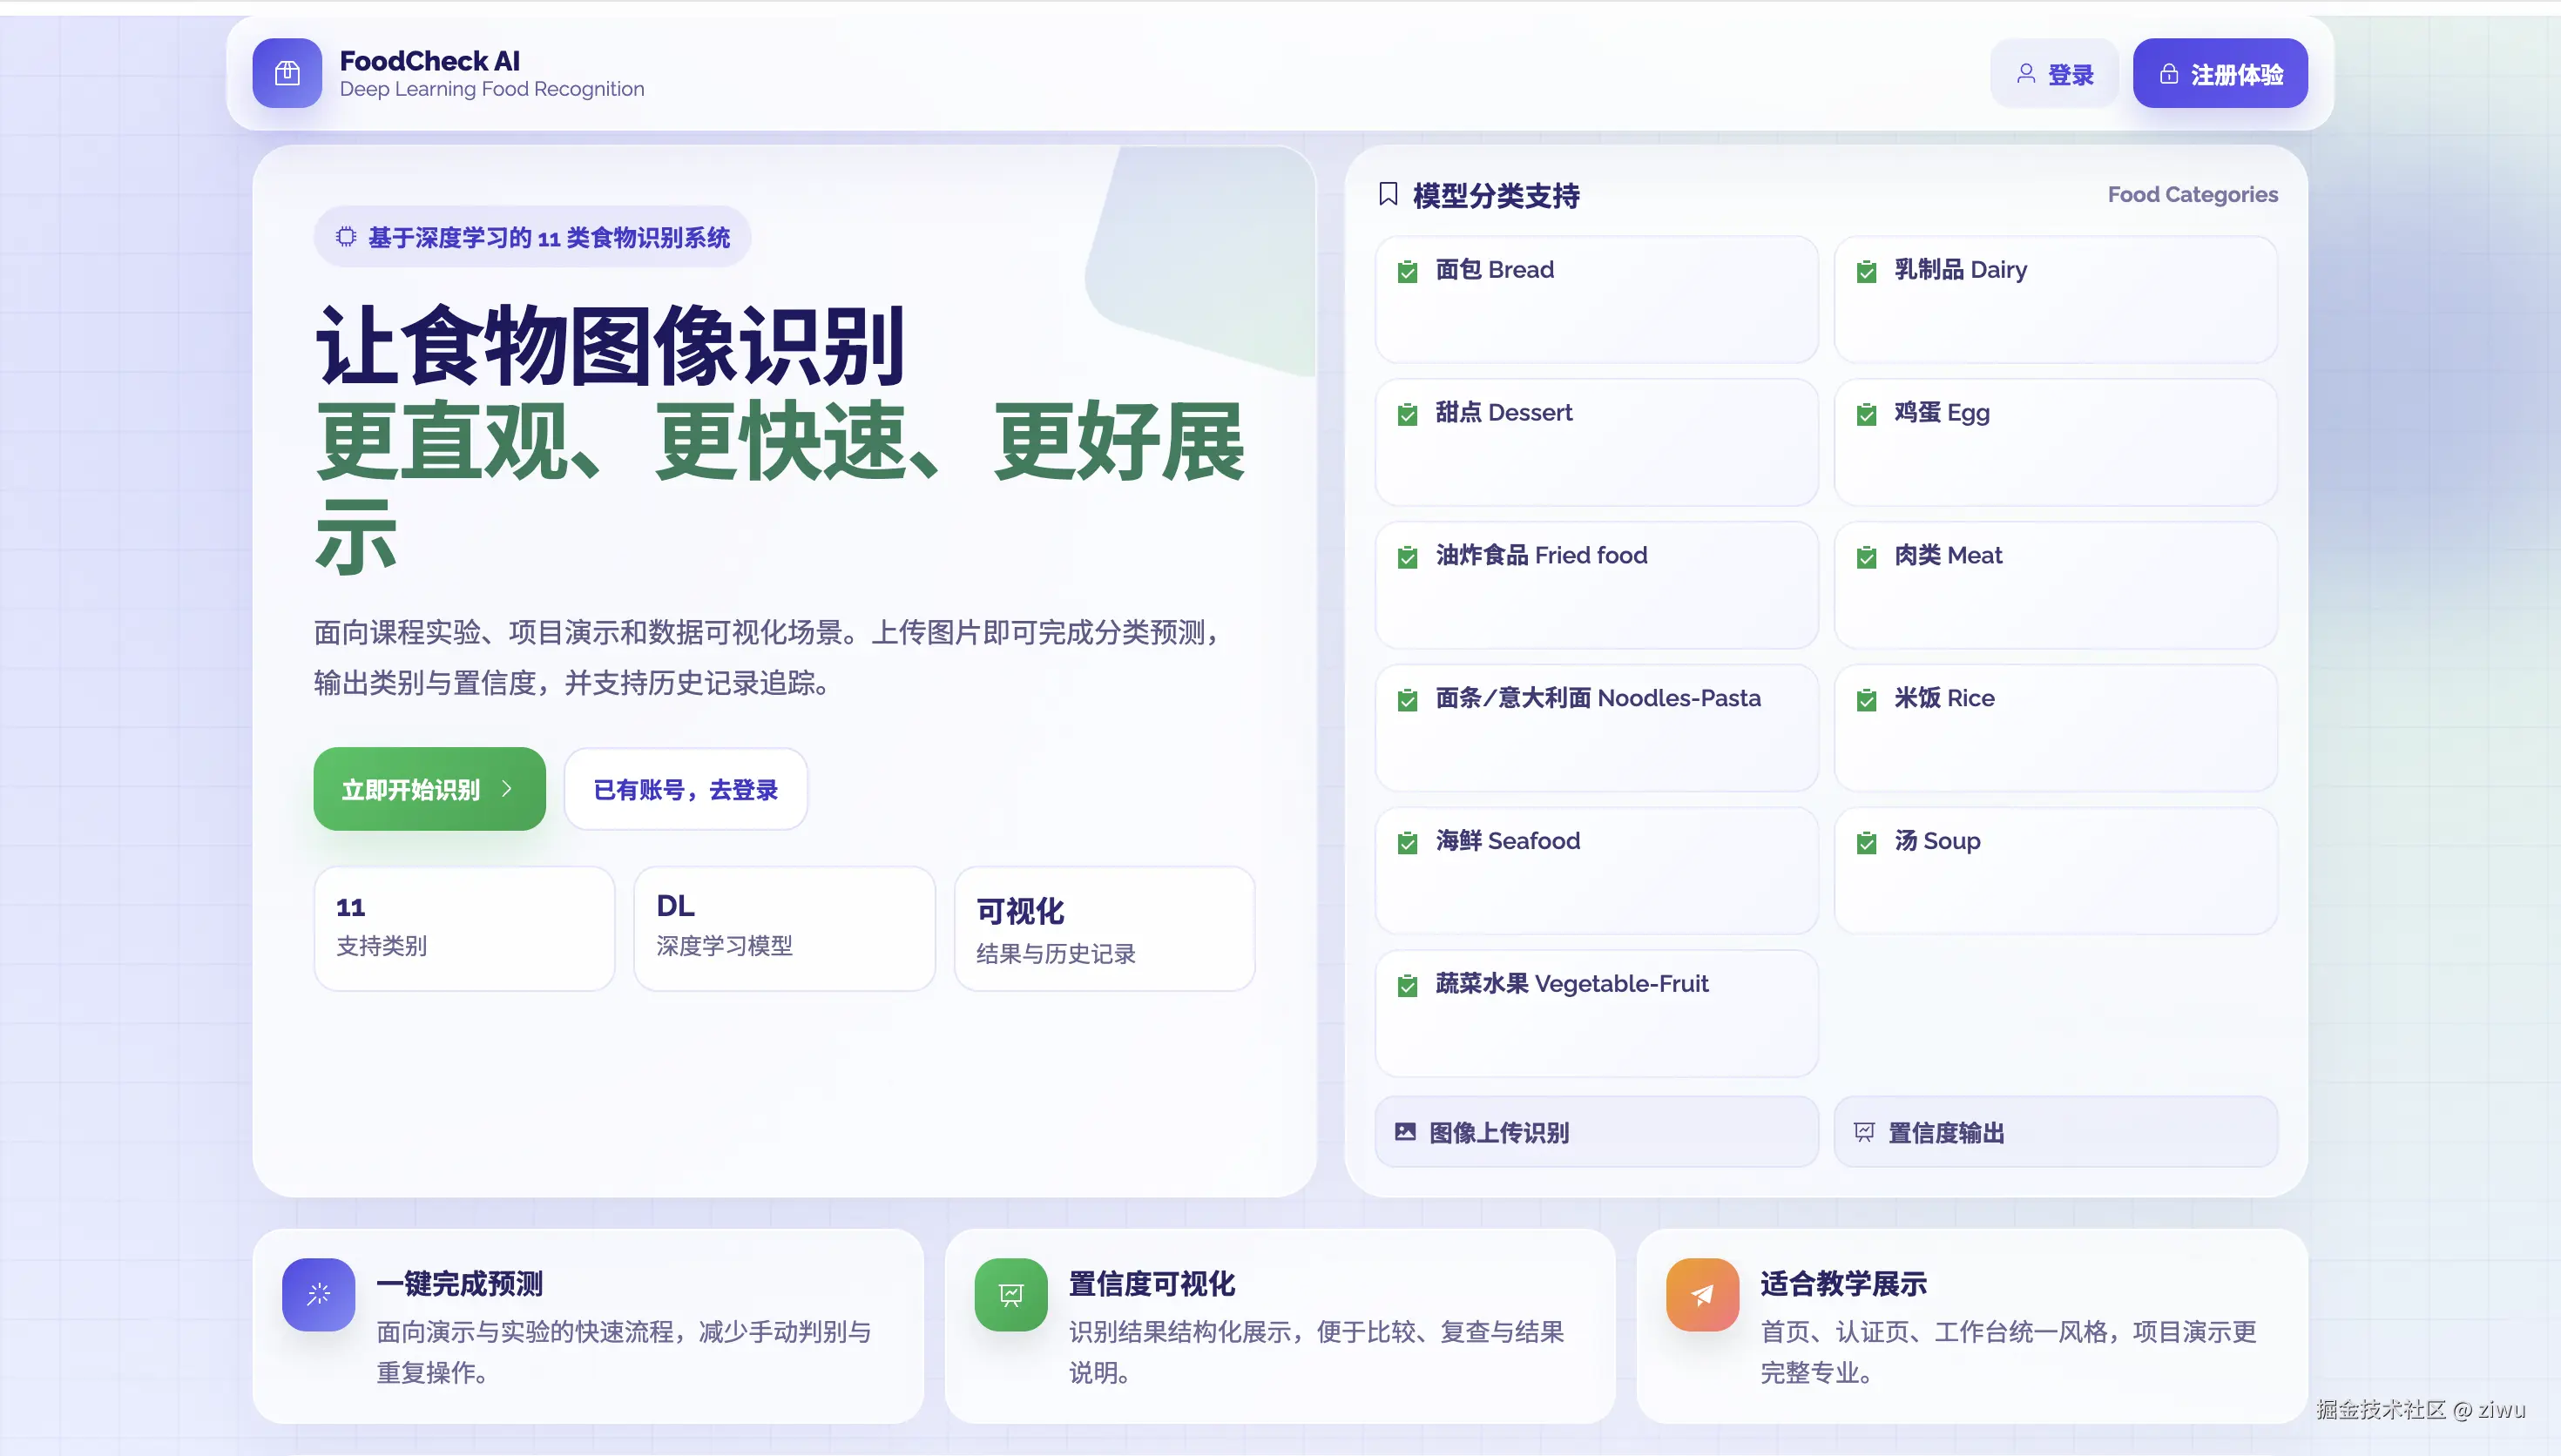The image size is (2561, 1456).
Task: Toggle the 鸡蛋 Egg category checkbox
Action: 1868,414
